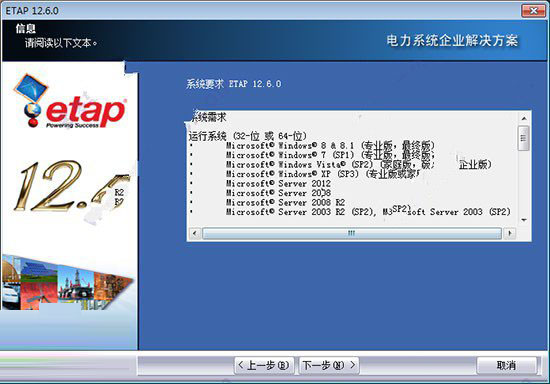
Task: Click the gold 12.6 version graphic
Action: (x=72, y=187)
